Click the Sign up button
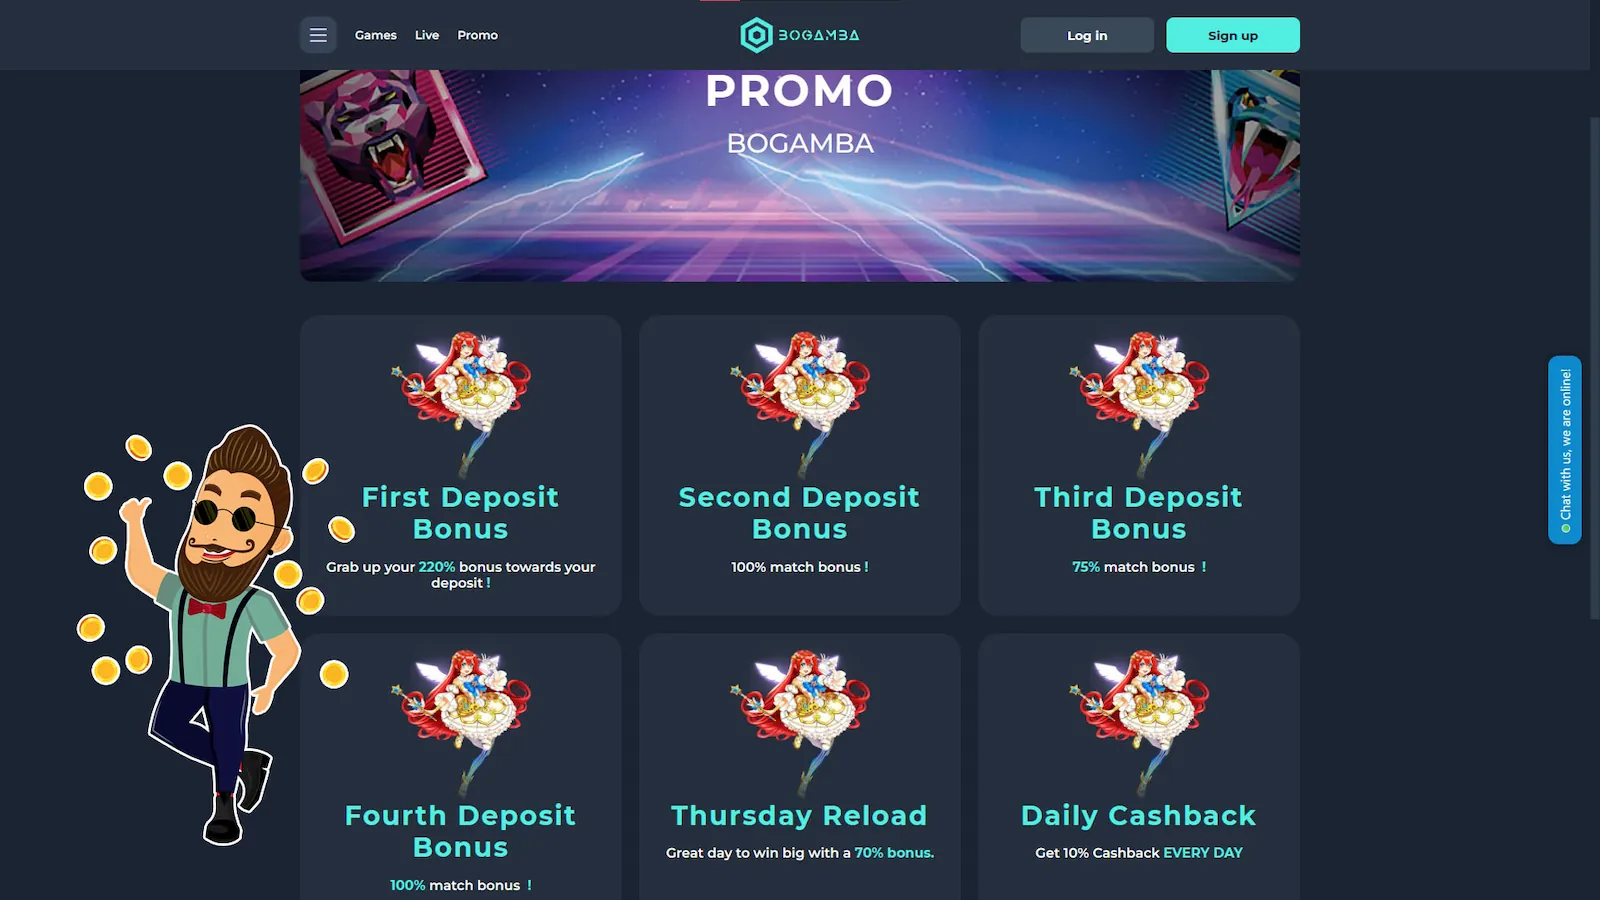The height and width of the screenshot is (900, 1600). point(1233,35)
